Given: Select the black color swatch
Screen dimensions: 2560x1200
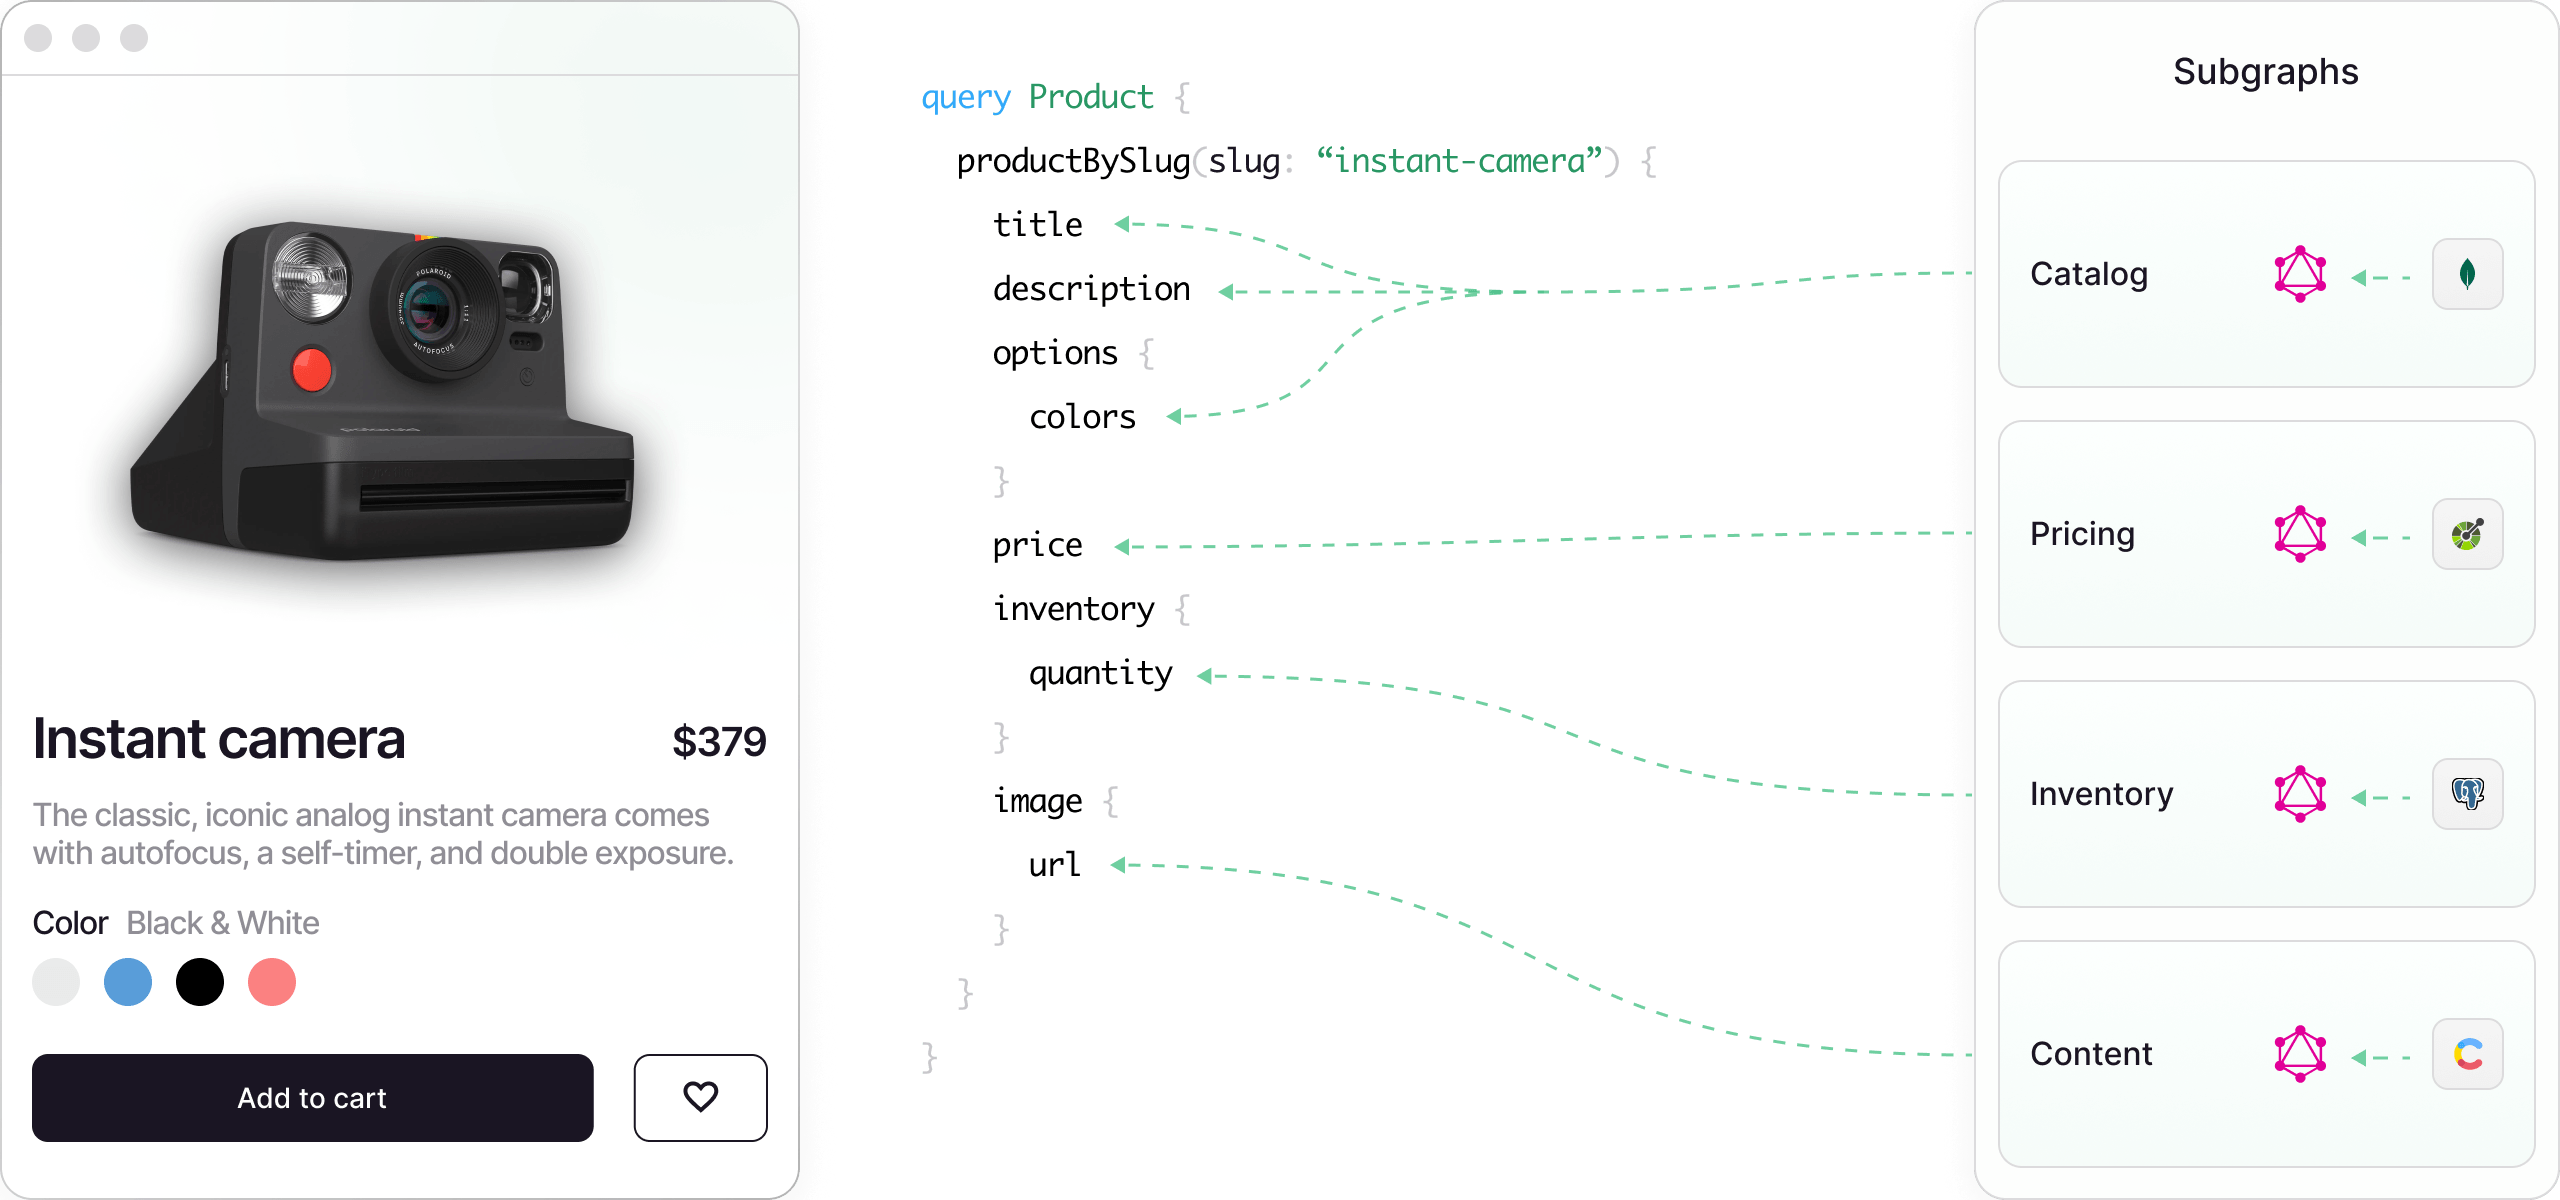Looking at the screenshot, I should point(199,981).
